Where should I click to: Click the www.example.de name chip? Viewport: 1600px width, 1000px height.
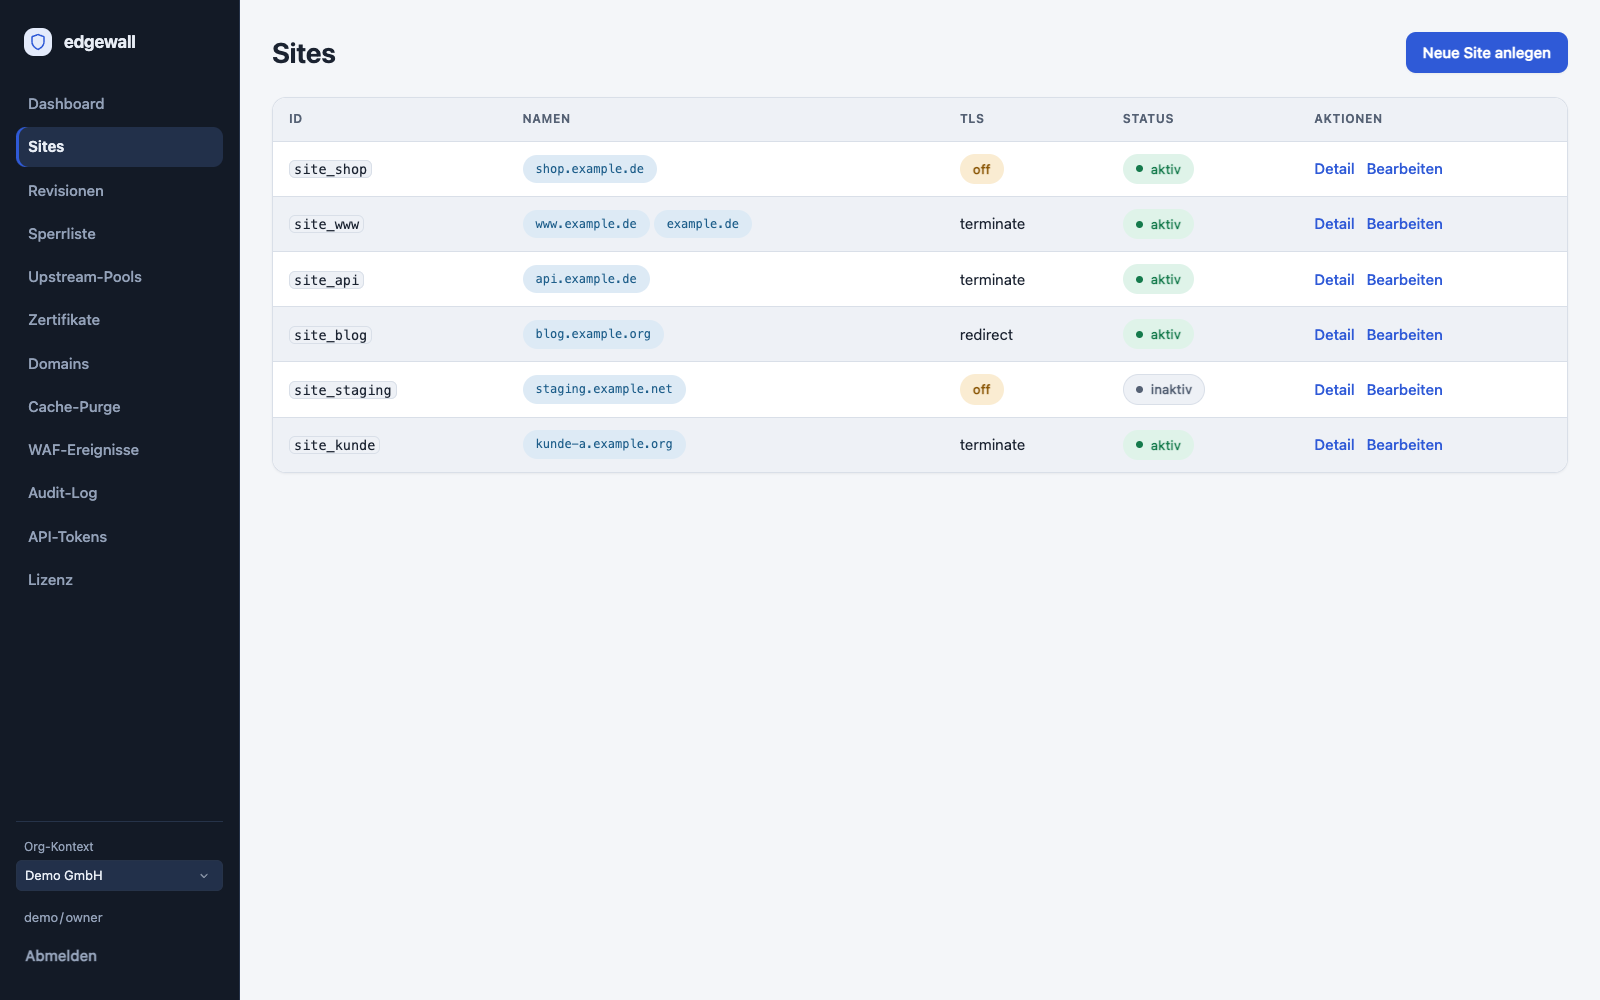[x=586, y=224]
